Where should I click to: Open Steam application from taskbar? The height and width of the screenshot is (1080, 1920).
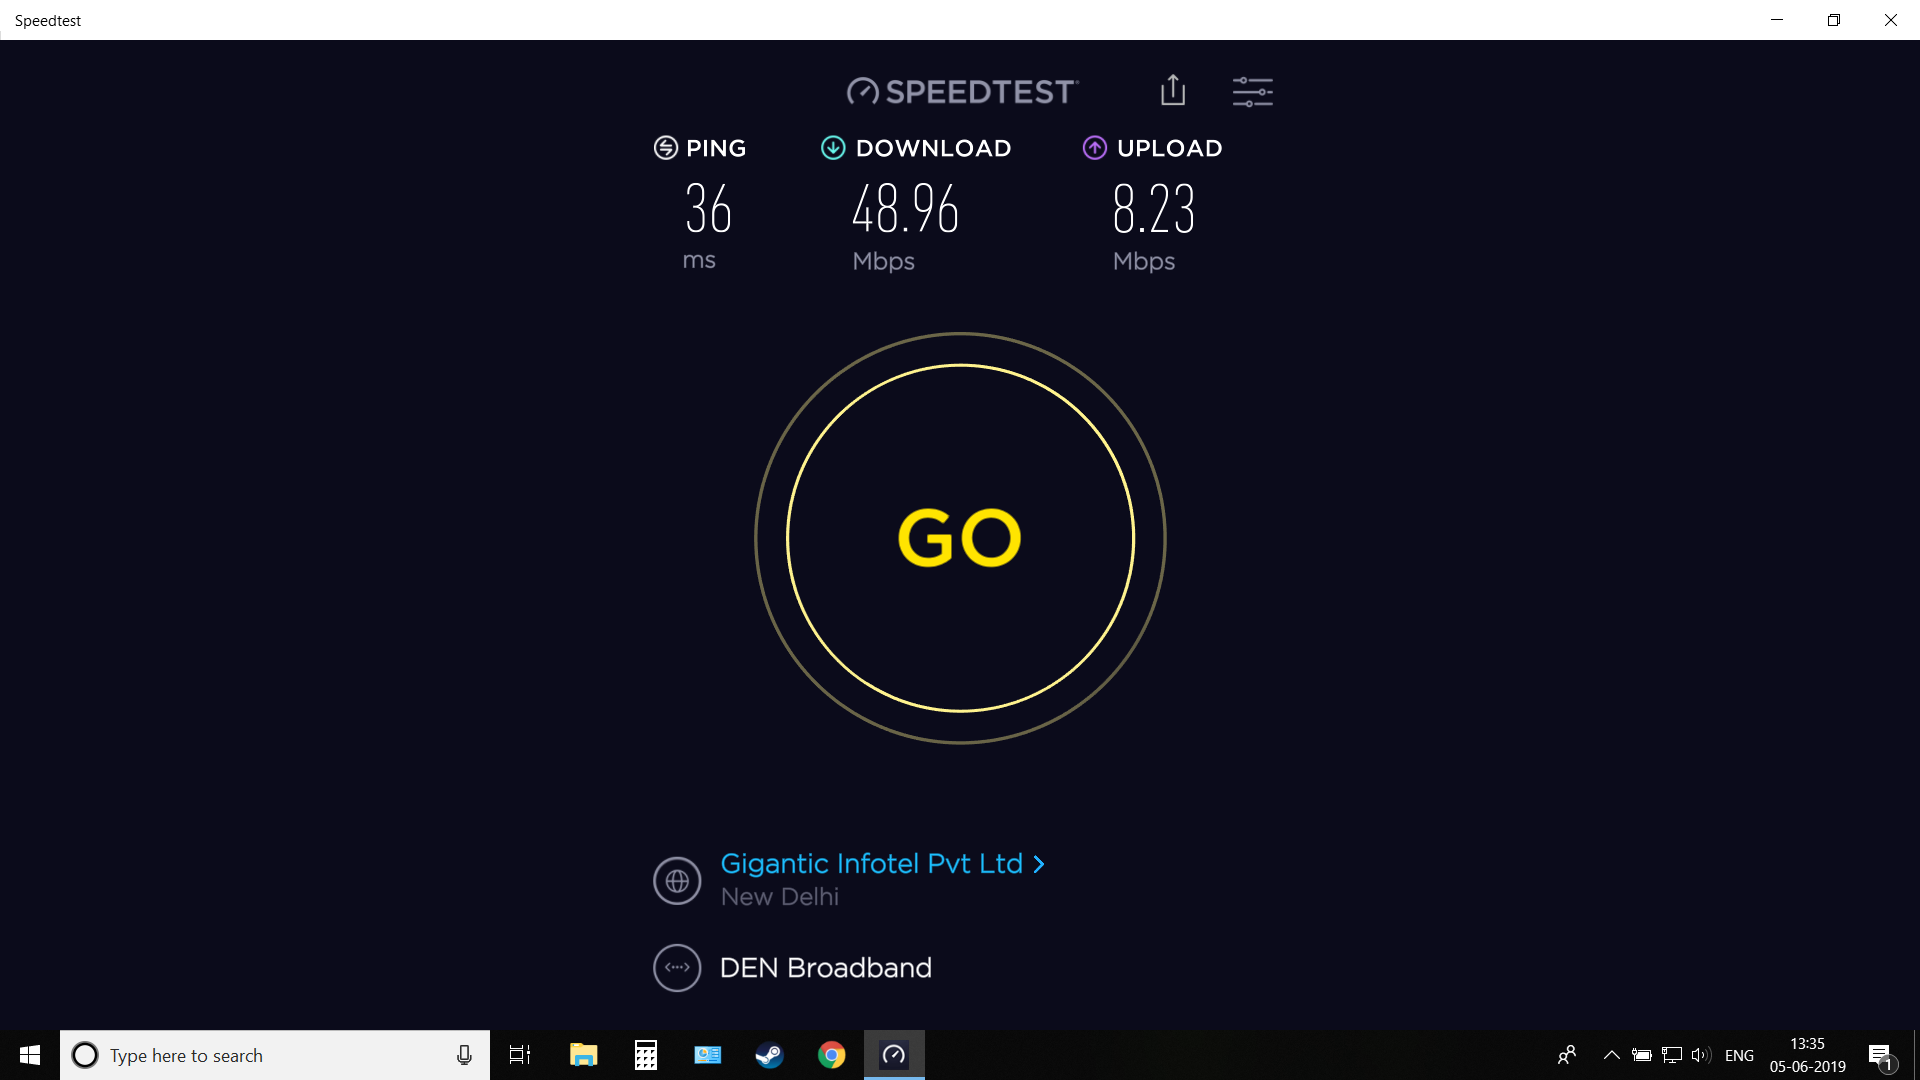[x=769, y=1055]
